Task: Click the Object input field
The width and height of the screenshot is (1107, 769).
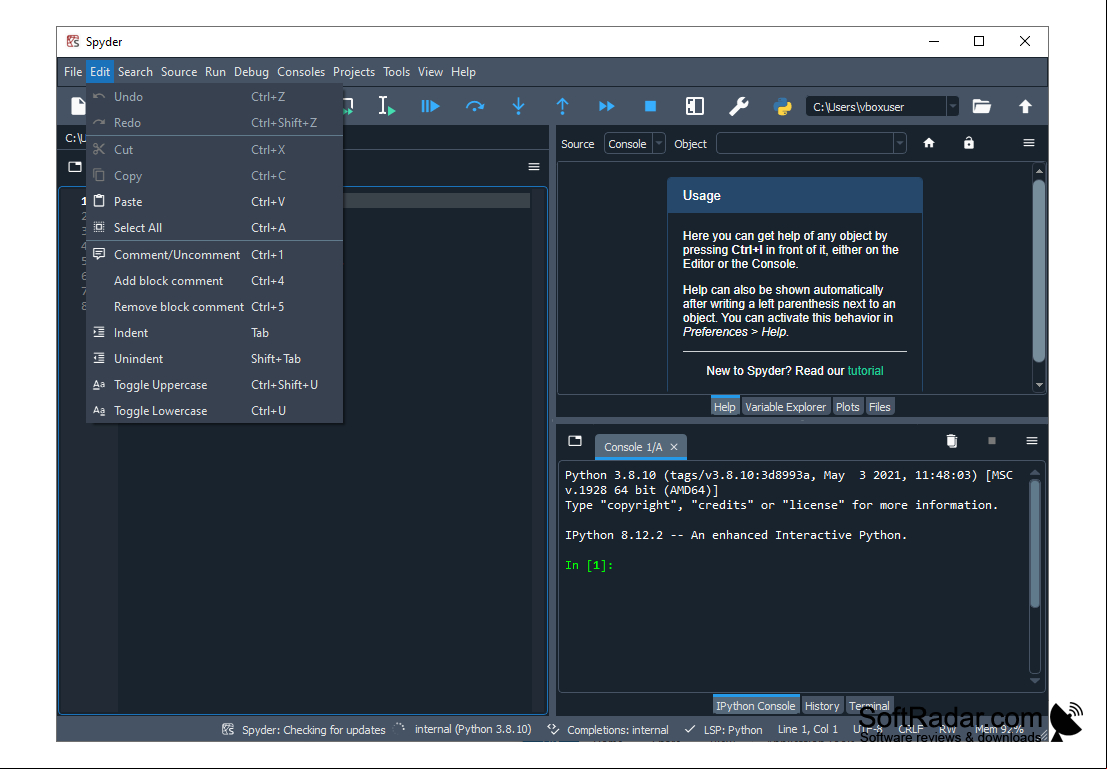Action: click(x=805, y=143)
